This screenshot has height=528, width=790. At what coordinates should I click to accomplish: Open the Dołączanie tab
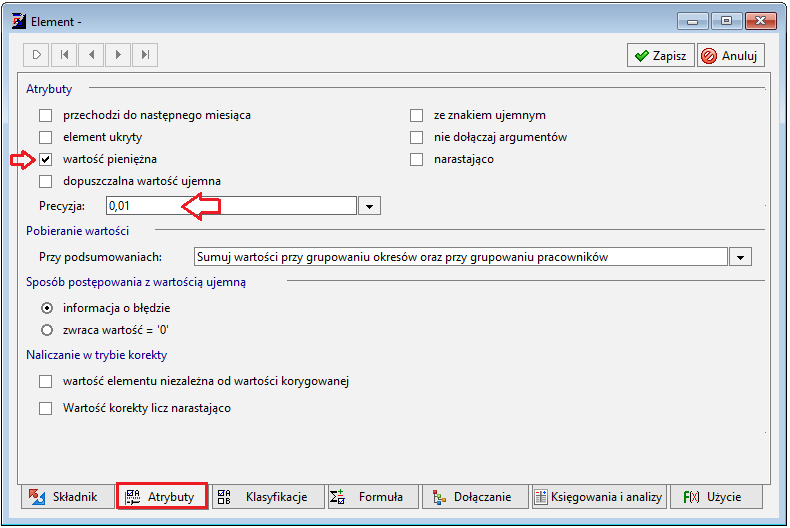(x=475, y=497)
